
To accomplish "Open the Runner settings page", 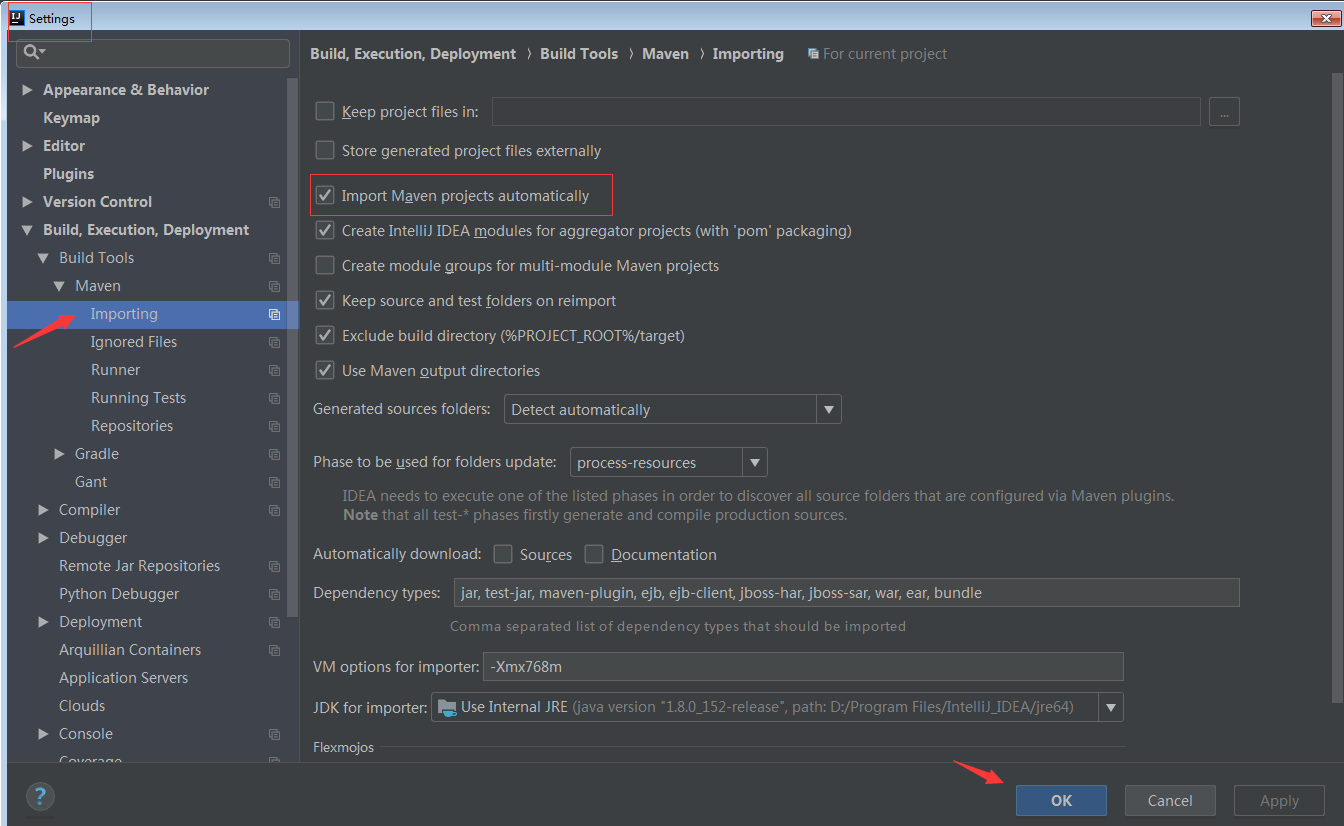I will [115, 370].
